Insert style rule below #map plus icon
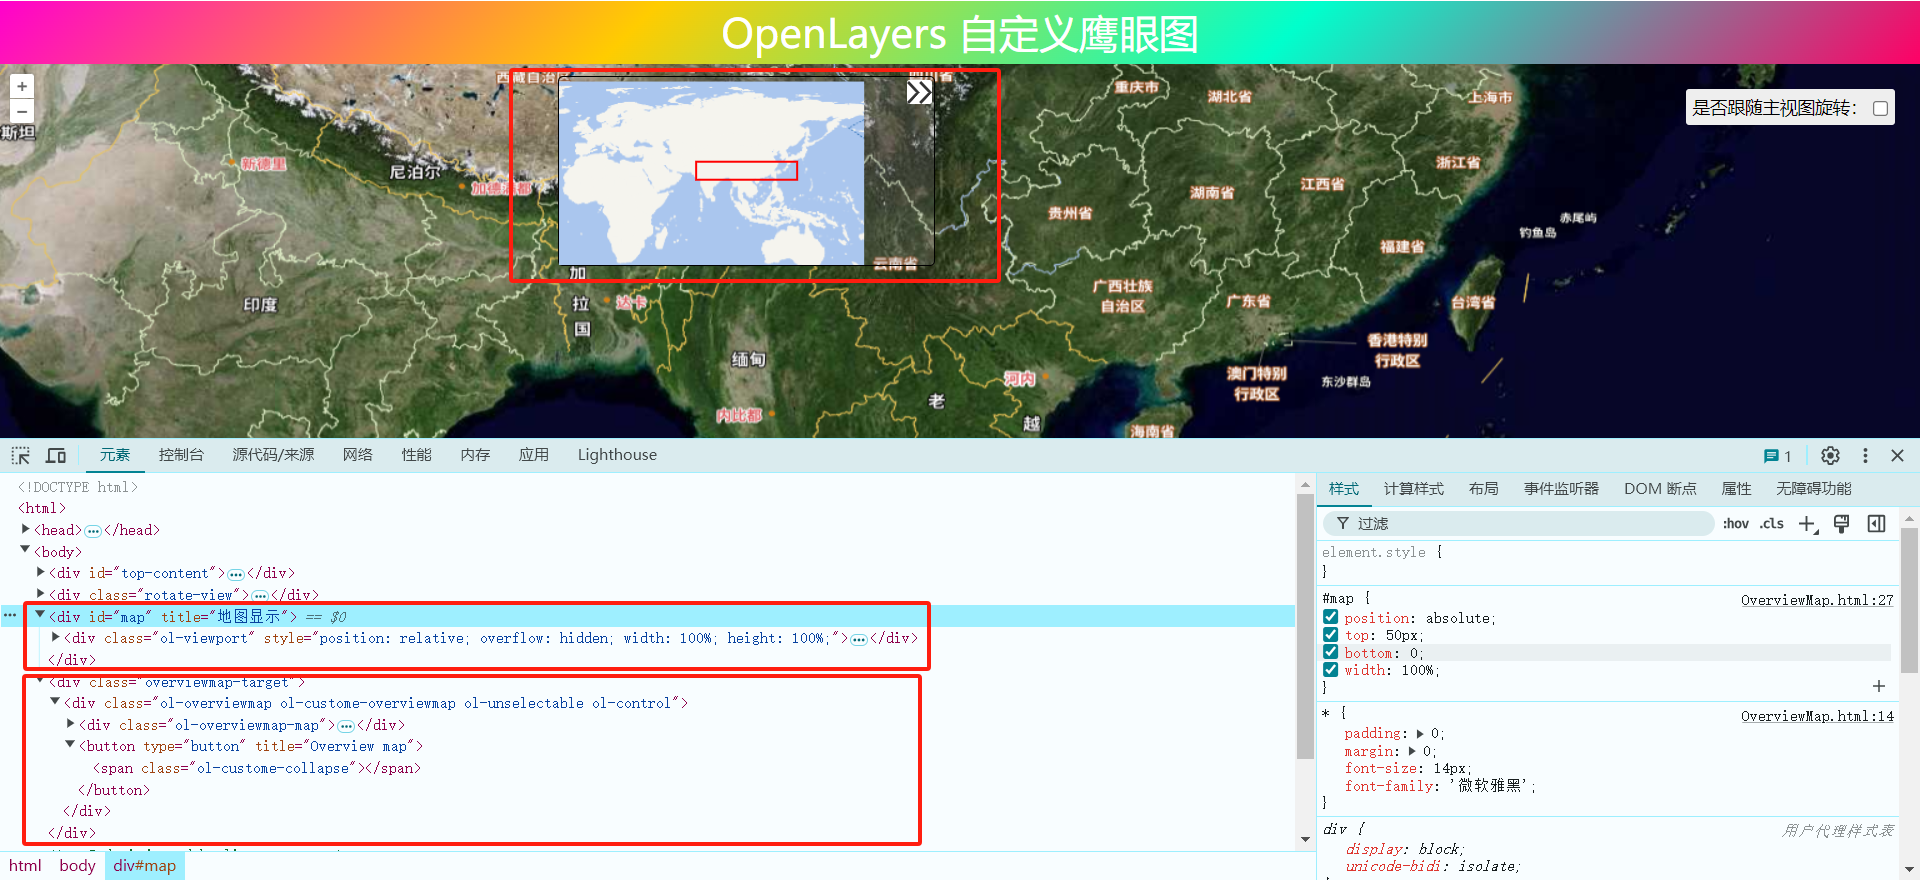The width and height of the screenshot is (1920, 880). point(1878,686)
